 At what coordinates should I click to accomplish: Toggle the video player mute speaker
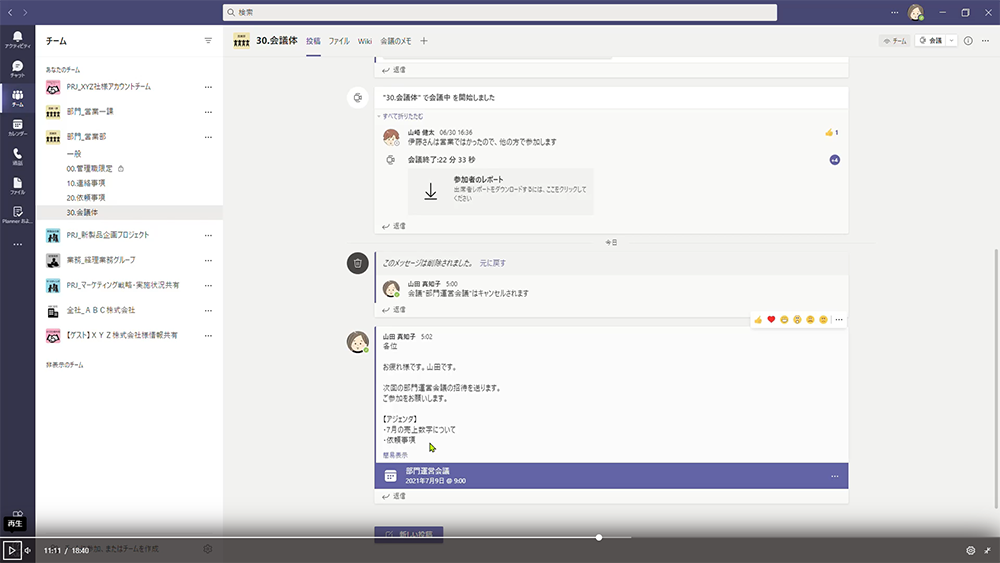pos(28,550)
